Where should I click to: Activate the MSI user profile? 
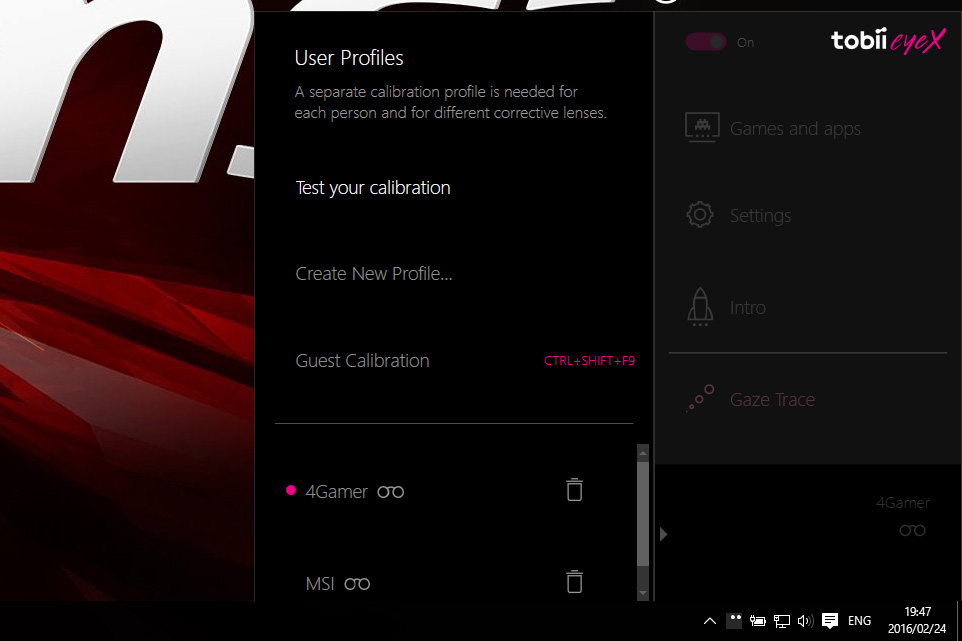click(320, 583)
